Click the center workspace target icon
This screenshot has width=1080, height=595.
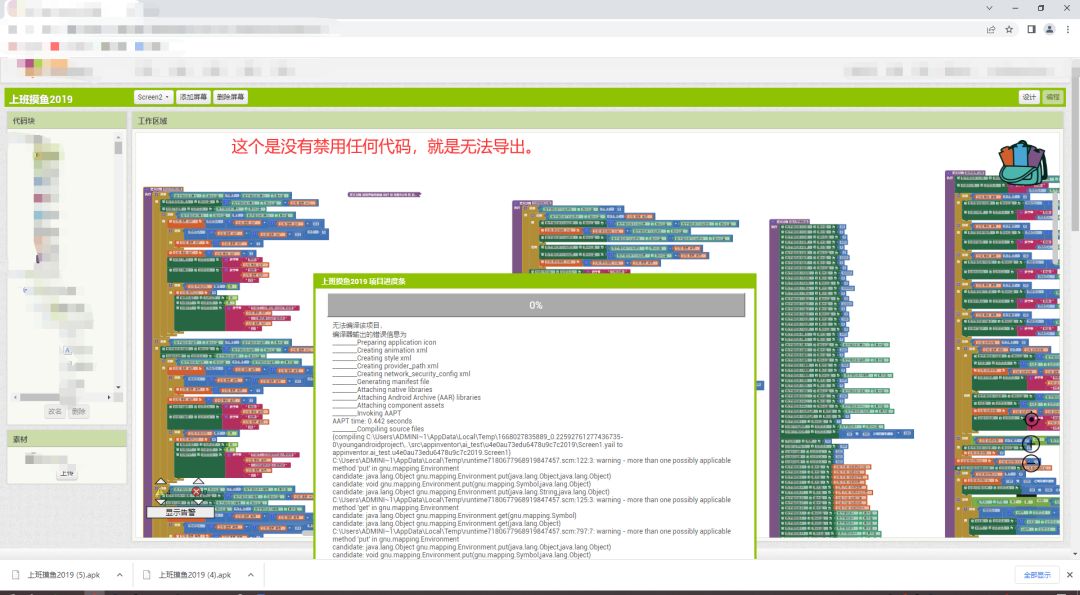(1030, 419)
